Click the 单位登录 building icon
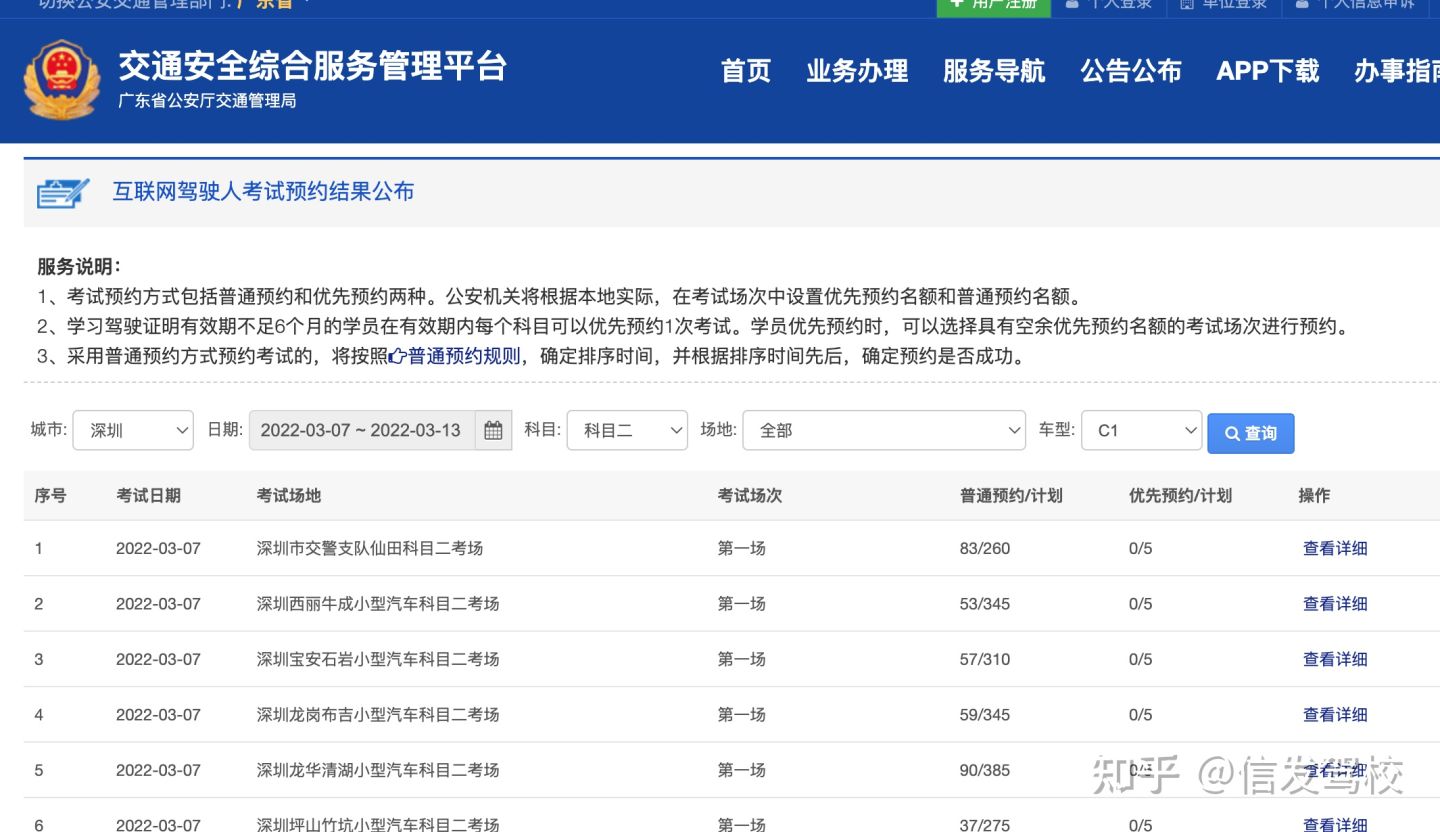Viewport: 1440px width, 832px height. coord(1187,3)
